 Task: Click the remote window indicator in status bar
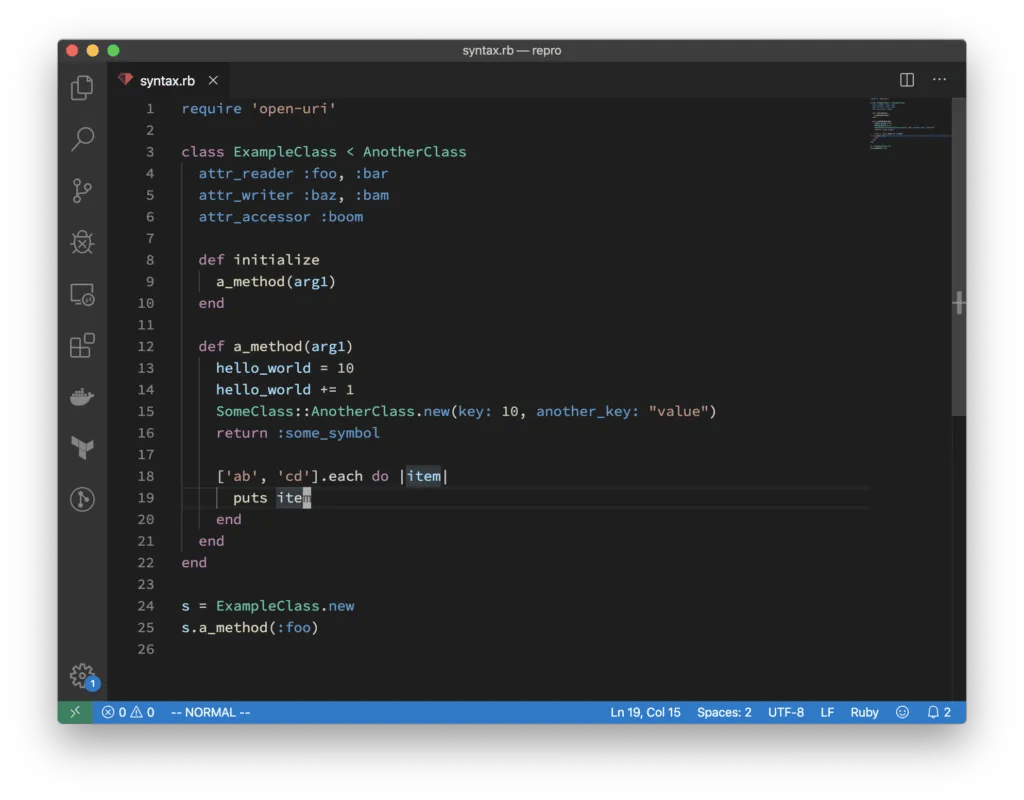click(x=76, y=712)
